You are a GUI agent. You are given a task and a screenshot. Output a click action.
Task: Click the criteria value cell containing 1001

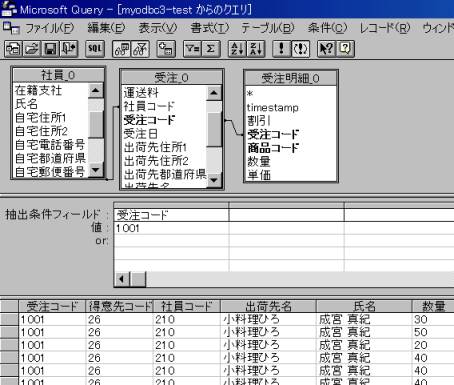[x=171, y=228]
